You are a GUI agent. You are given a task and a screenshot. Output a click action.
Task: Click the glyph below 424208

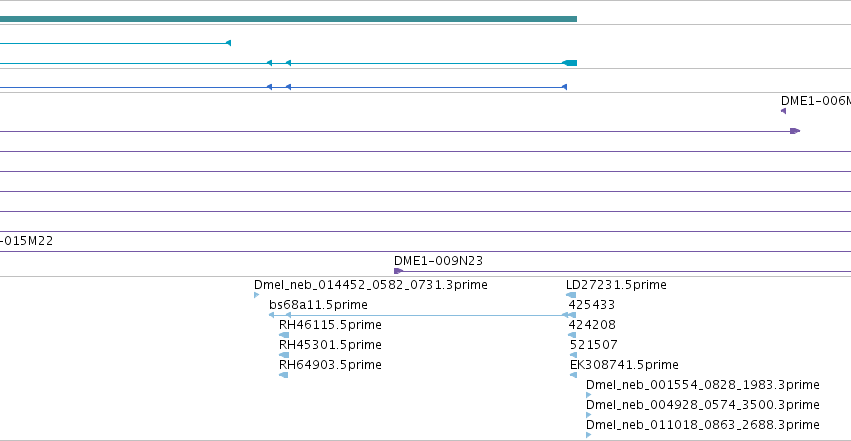coord(572,335)
